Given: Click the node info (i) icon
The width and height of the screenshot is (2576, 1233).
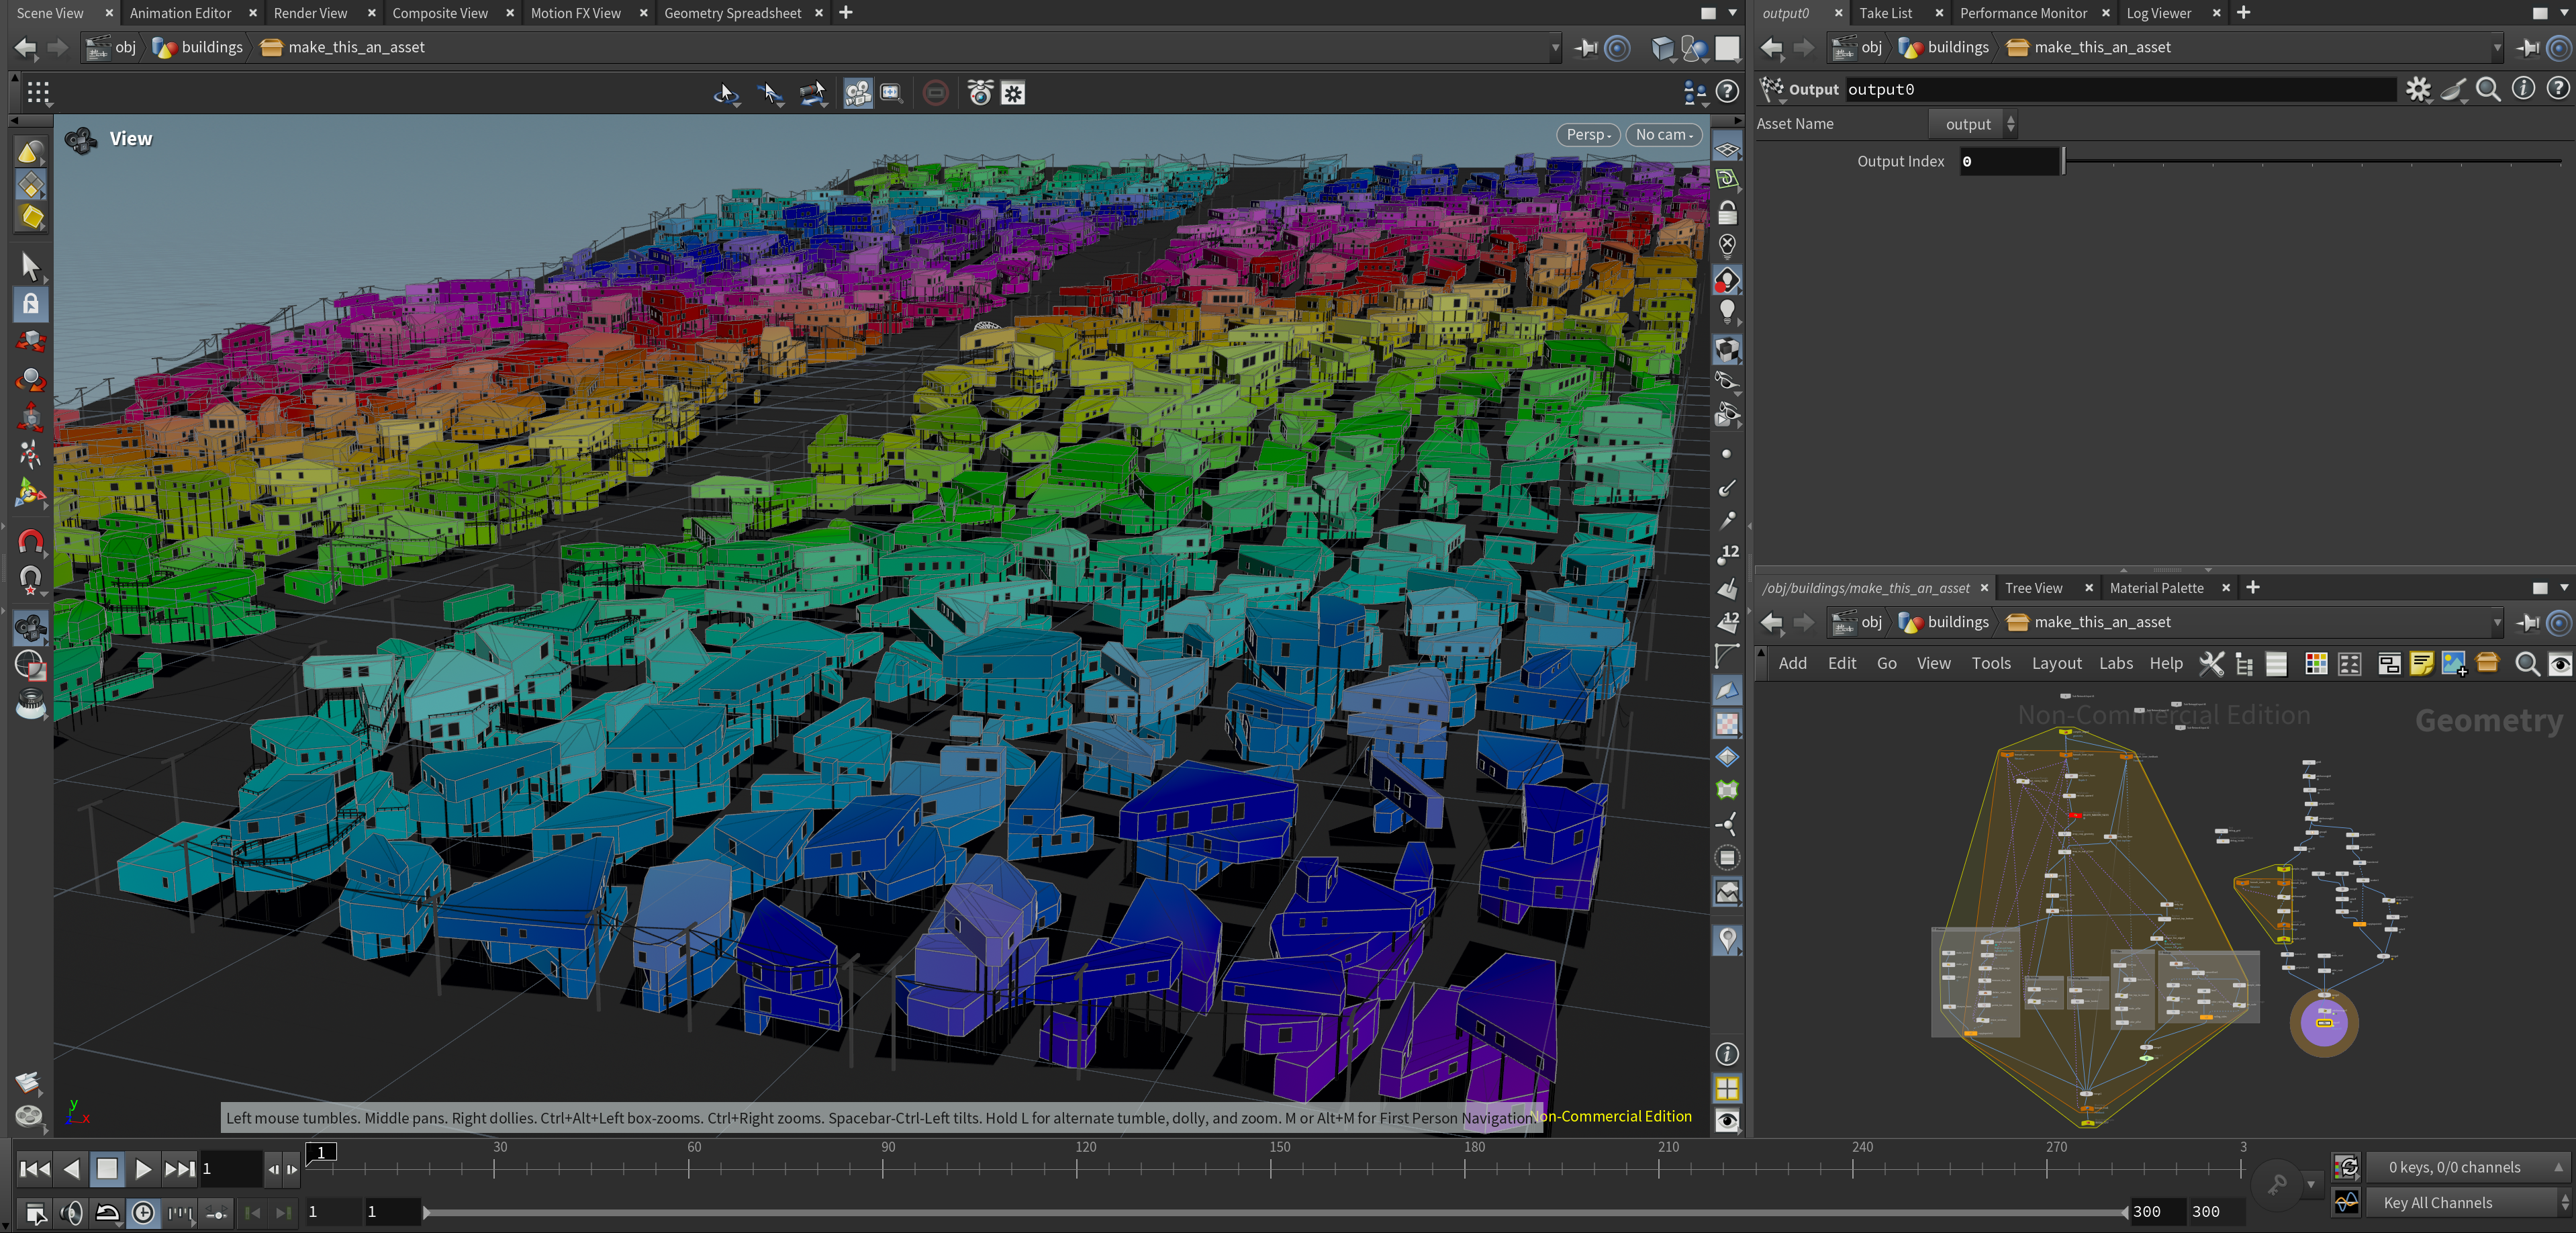Looking at the screenshot, I should pyautogui.click(x=2523, y=89).
